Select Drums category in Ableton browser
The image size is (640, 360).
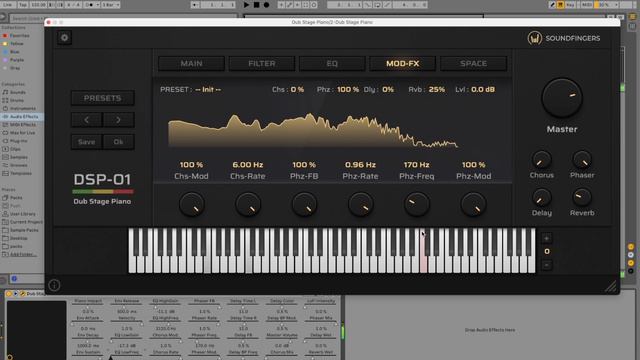click(x=17, y=100)
